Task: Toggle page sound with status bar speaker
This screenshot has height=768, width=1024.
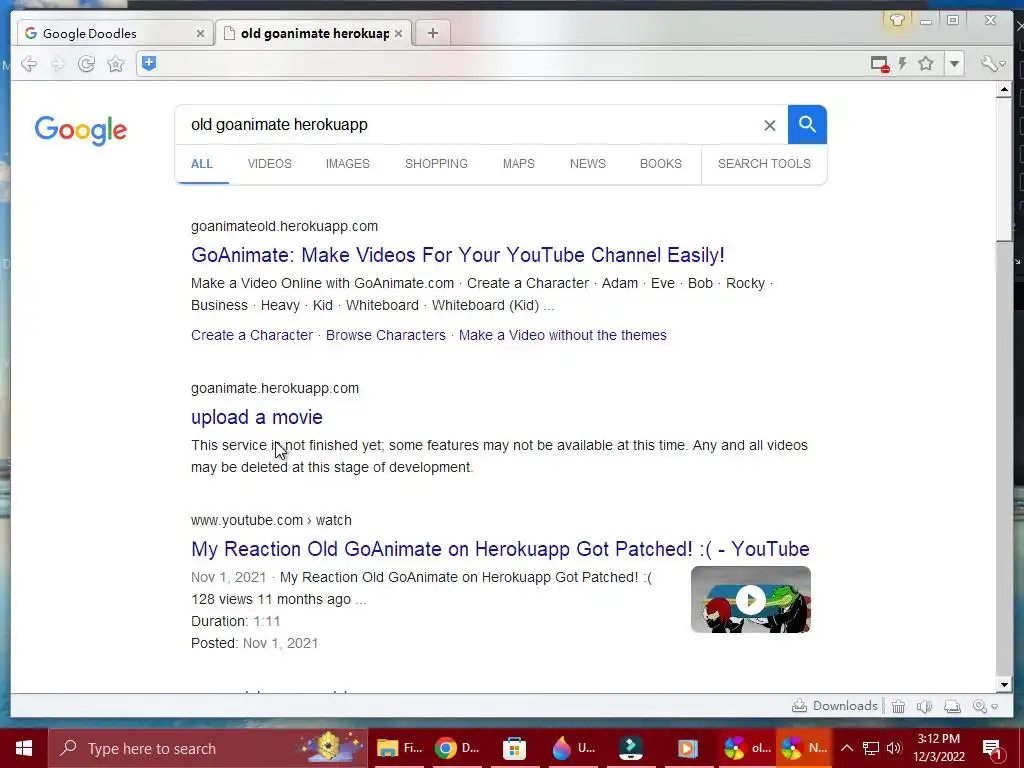Action: [x=924, y=706]
